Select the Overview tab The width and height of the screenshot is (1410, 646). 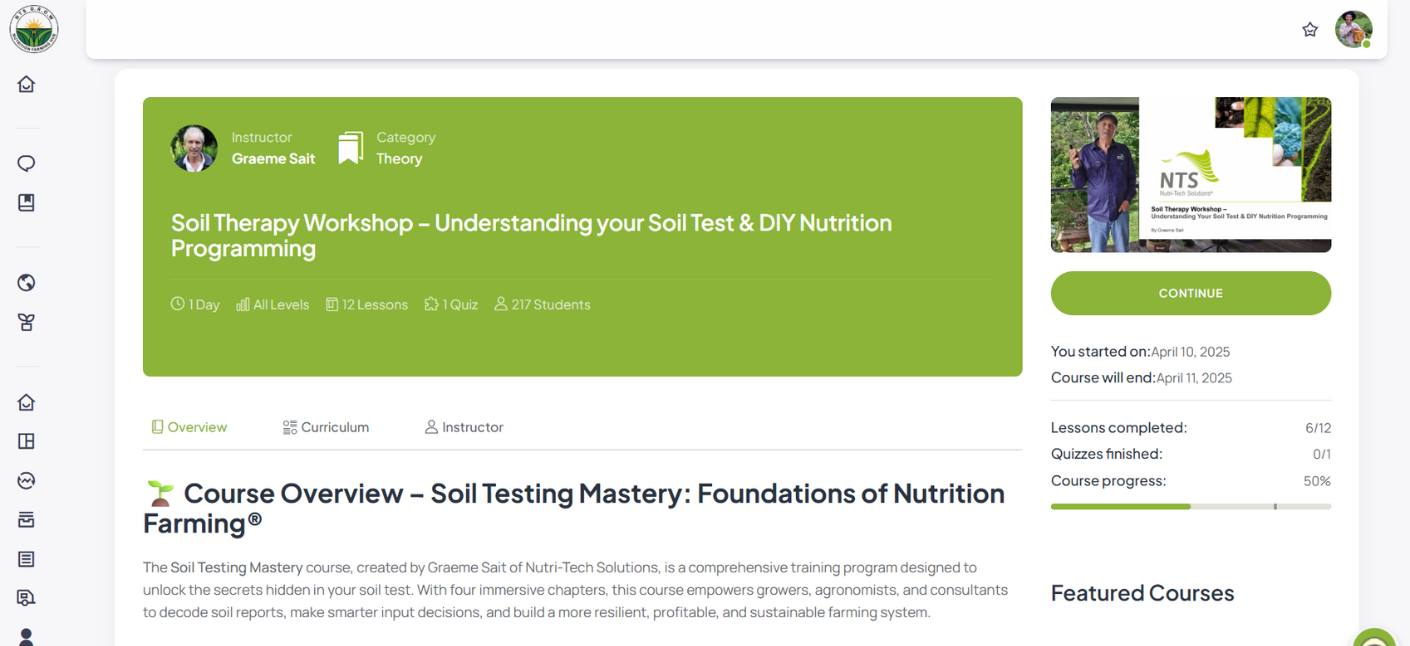pos(189,427)
